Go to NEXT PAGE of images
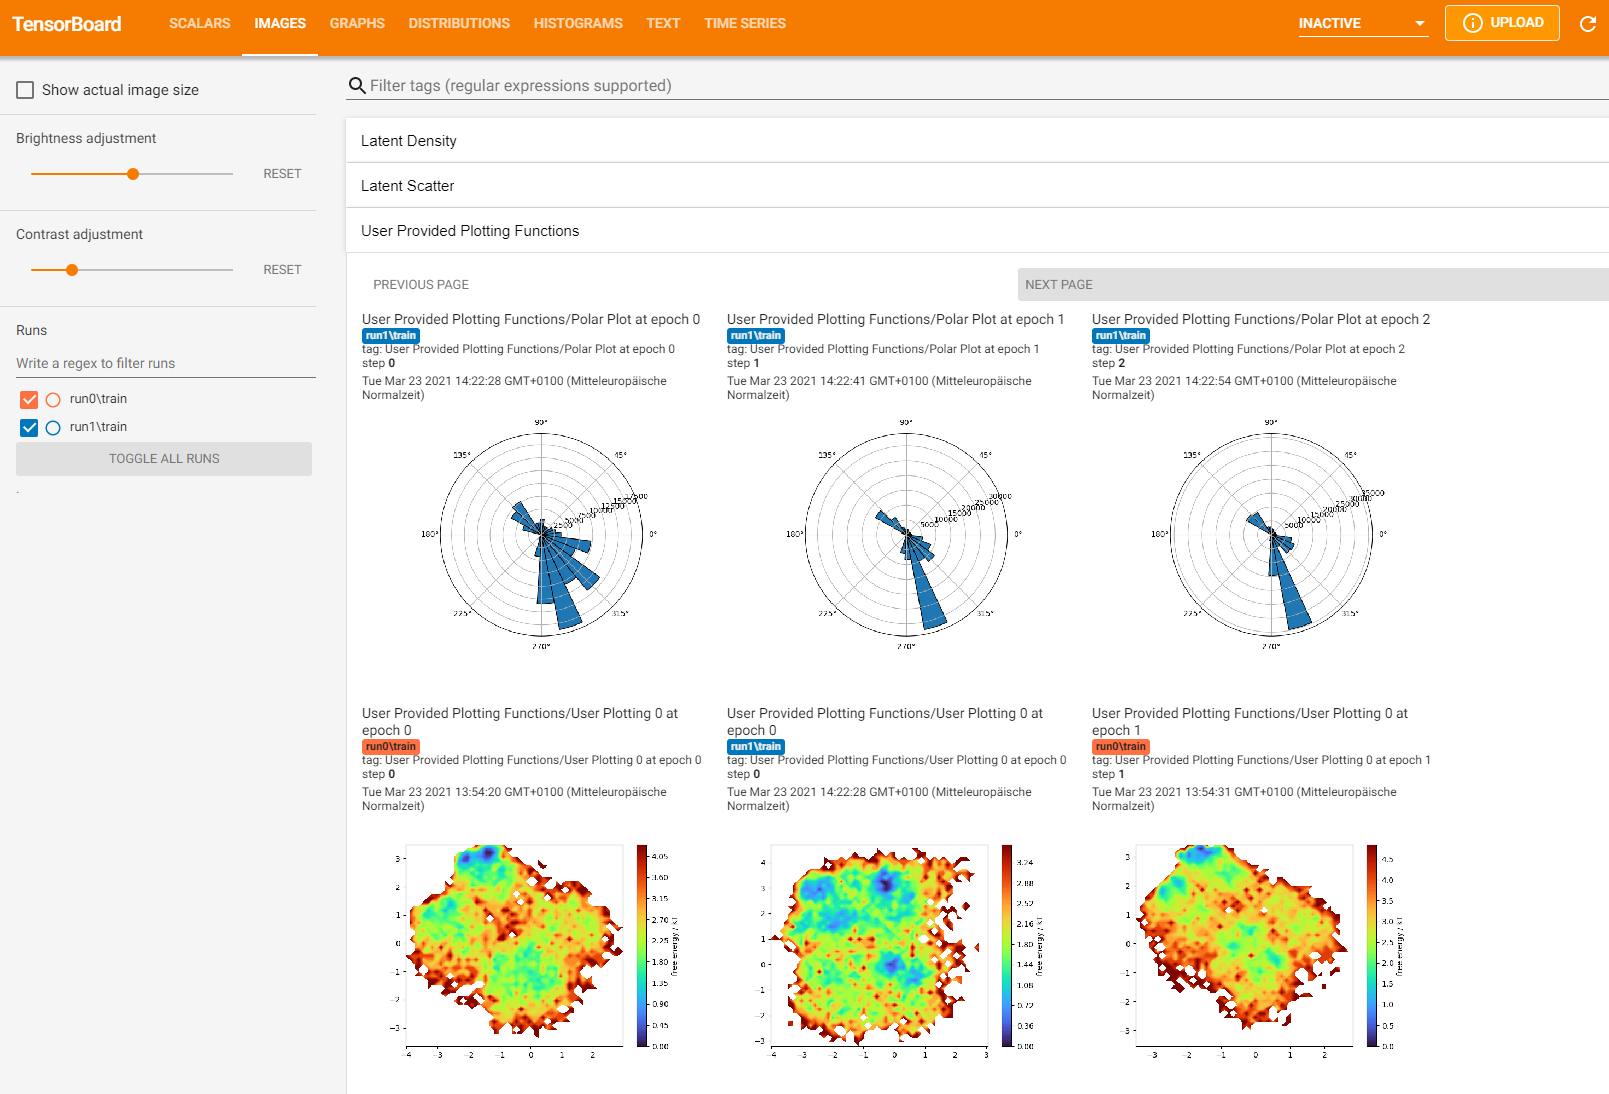This screenshot has height=1094, width=1609. pyautogui.click(x=1313, y=285)
